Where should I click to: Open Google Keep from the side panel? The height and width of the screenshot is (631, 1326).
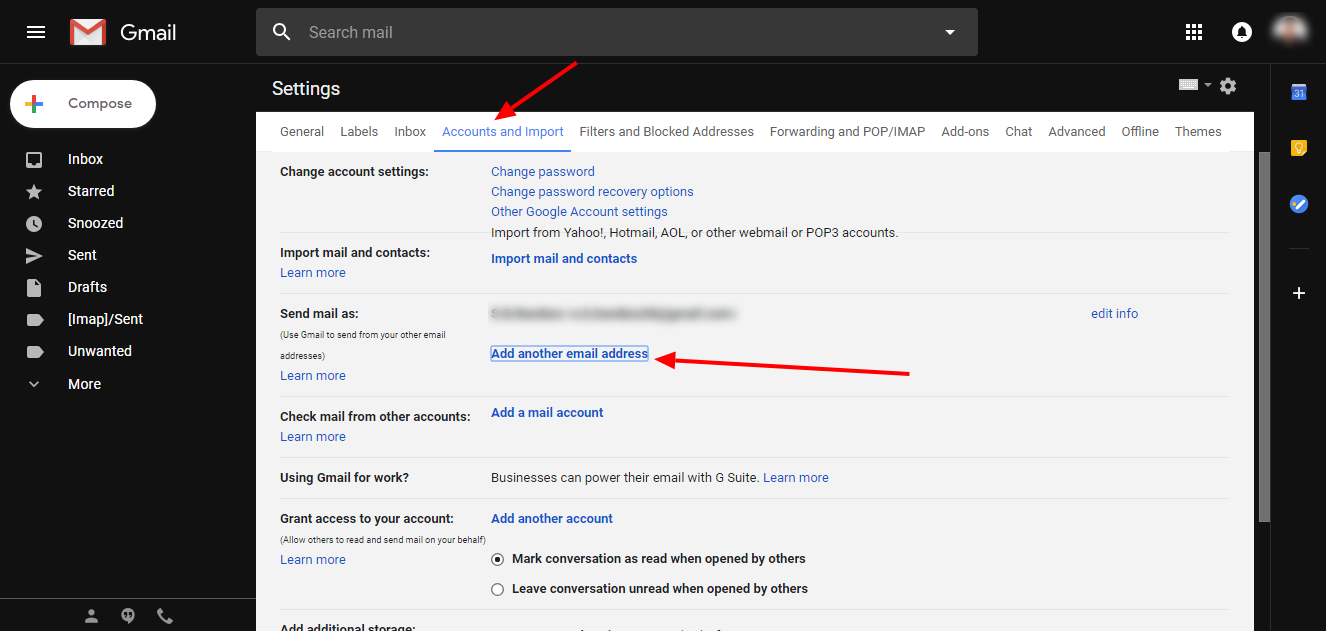(1298, 147)
